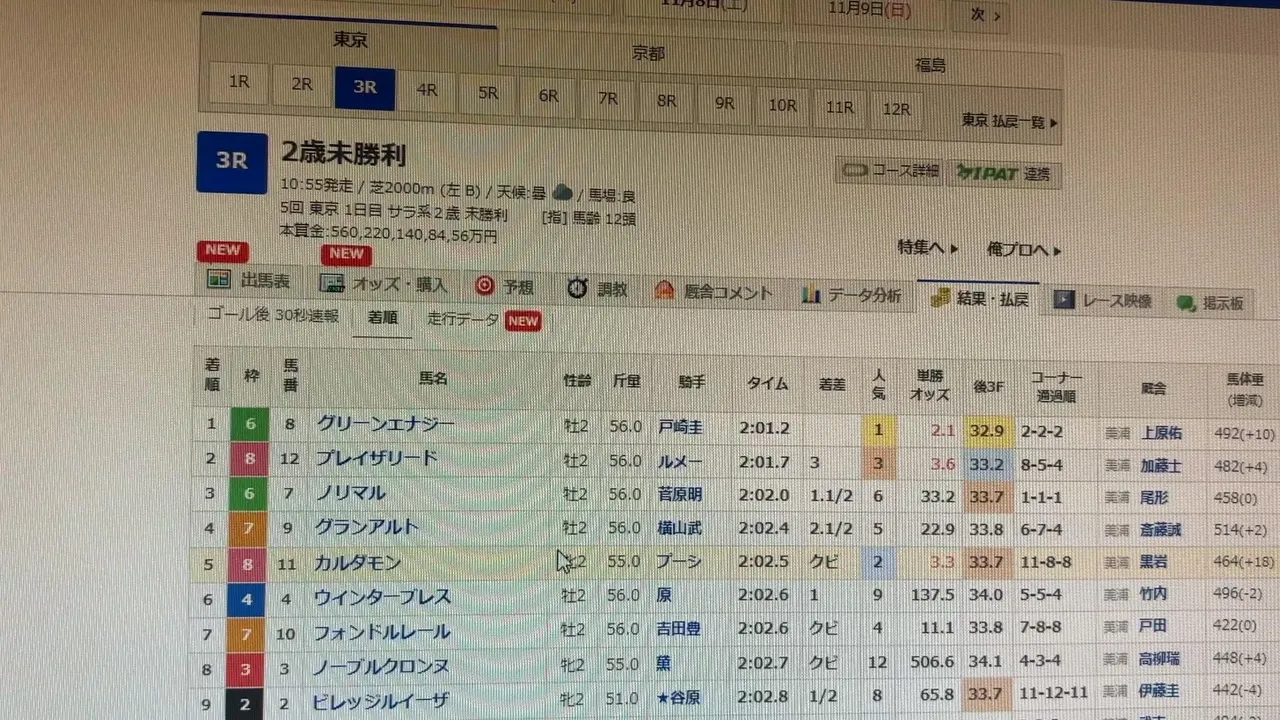Open the 予想 tab
Viewport: 1280px width, 720px height.
click(x=505, y=287)
